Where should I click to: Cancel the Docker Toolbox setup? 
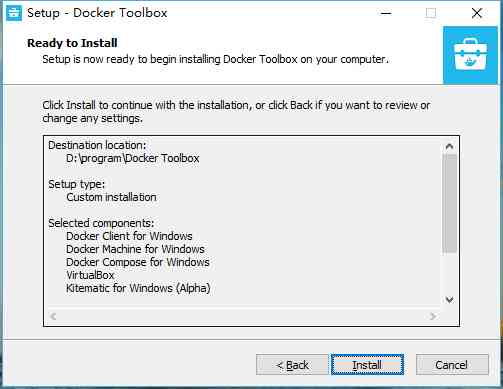[x=452, y=365]
